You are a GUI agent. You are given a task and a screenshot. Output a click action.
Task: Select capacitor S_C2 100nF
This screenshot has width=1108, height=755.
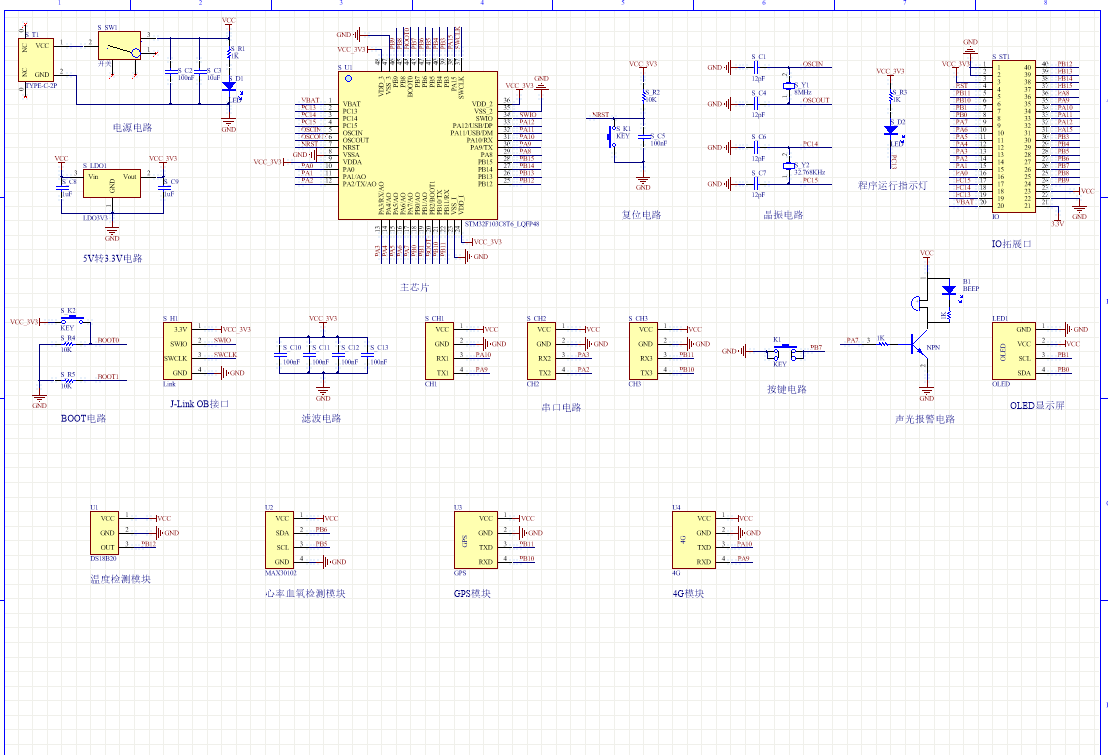[x=170, y=71]
